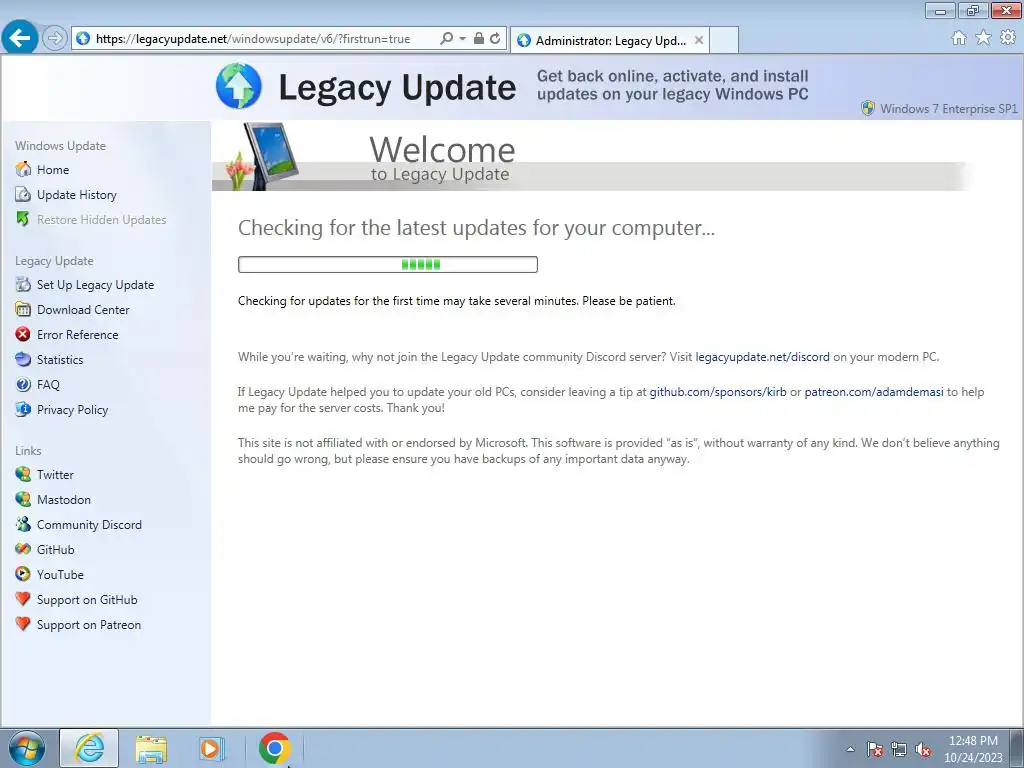Screen dimensions: 1024x768
Task: Click the muted volume tray icon
Action: pos(923,749)
